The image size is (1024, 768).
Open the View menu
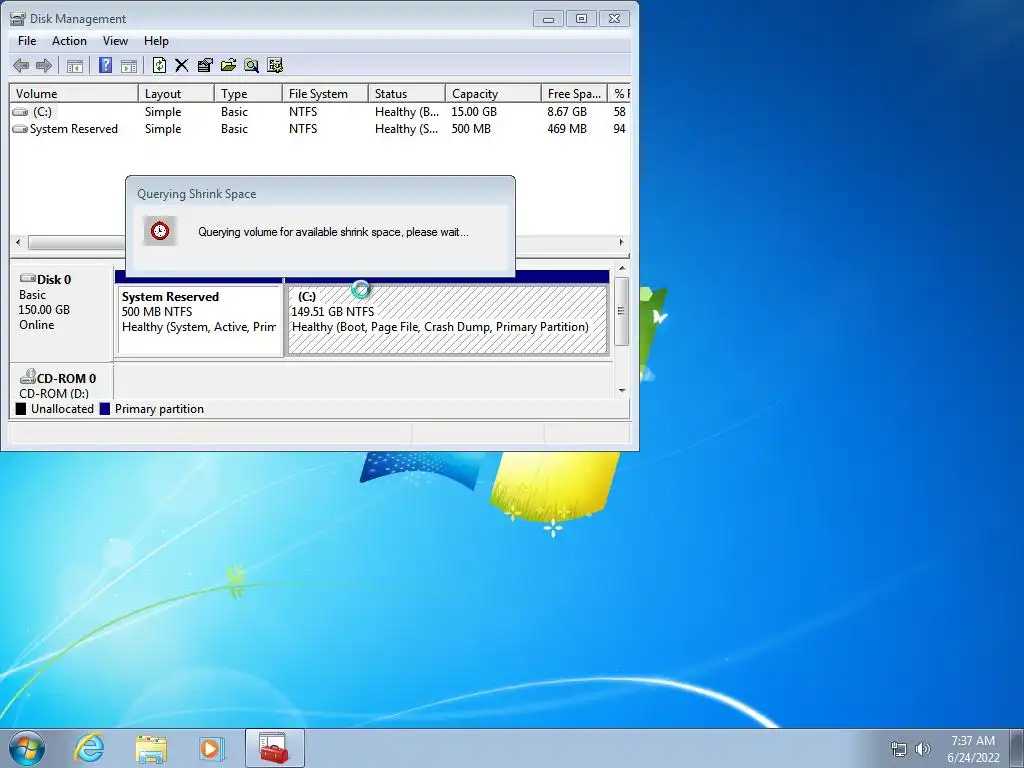(115, 40)
